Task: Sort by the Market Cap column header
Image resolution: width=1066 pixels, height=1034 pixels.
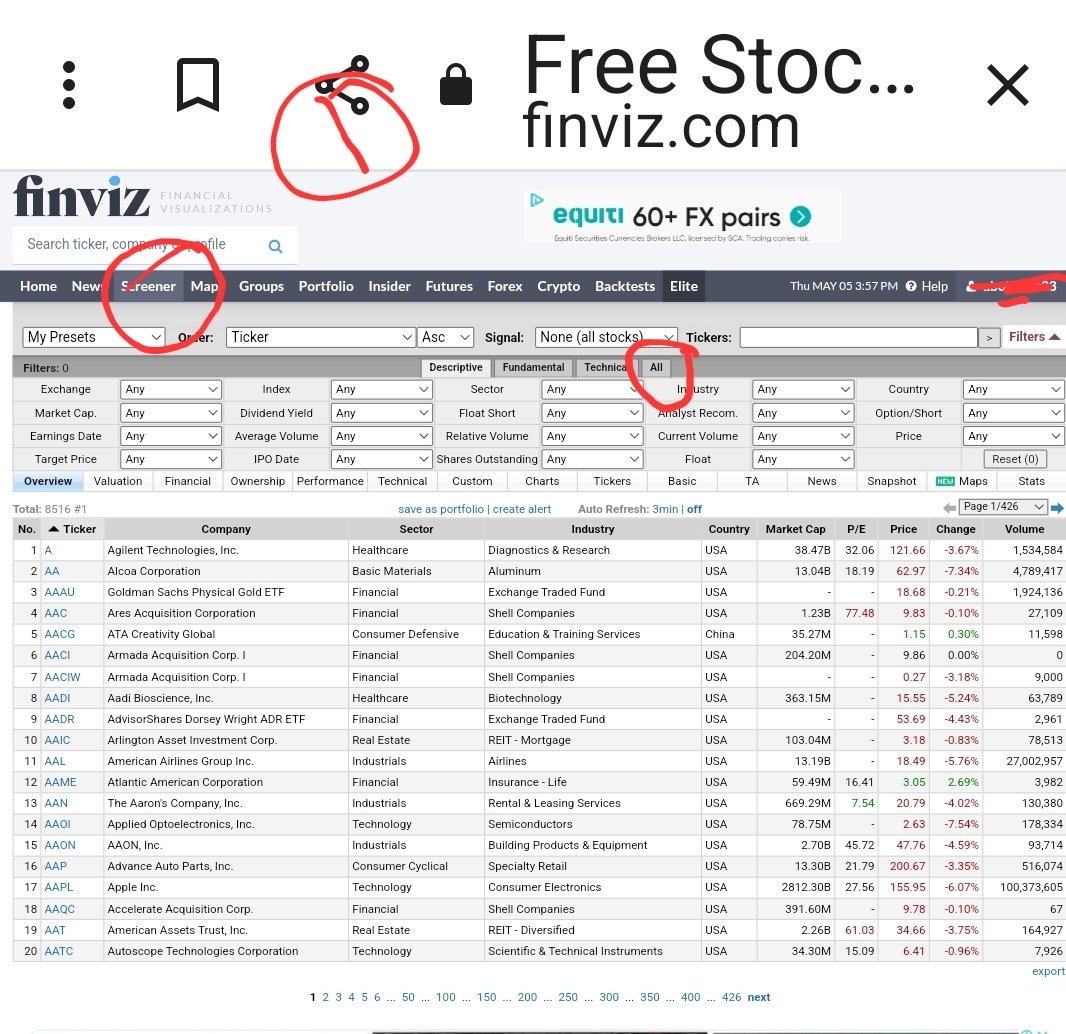Action: pos(795,529)
